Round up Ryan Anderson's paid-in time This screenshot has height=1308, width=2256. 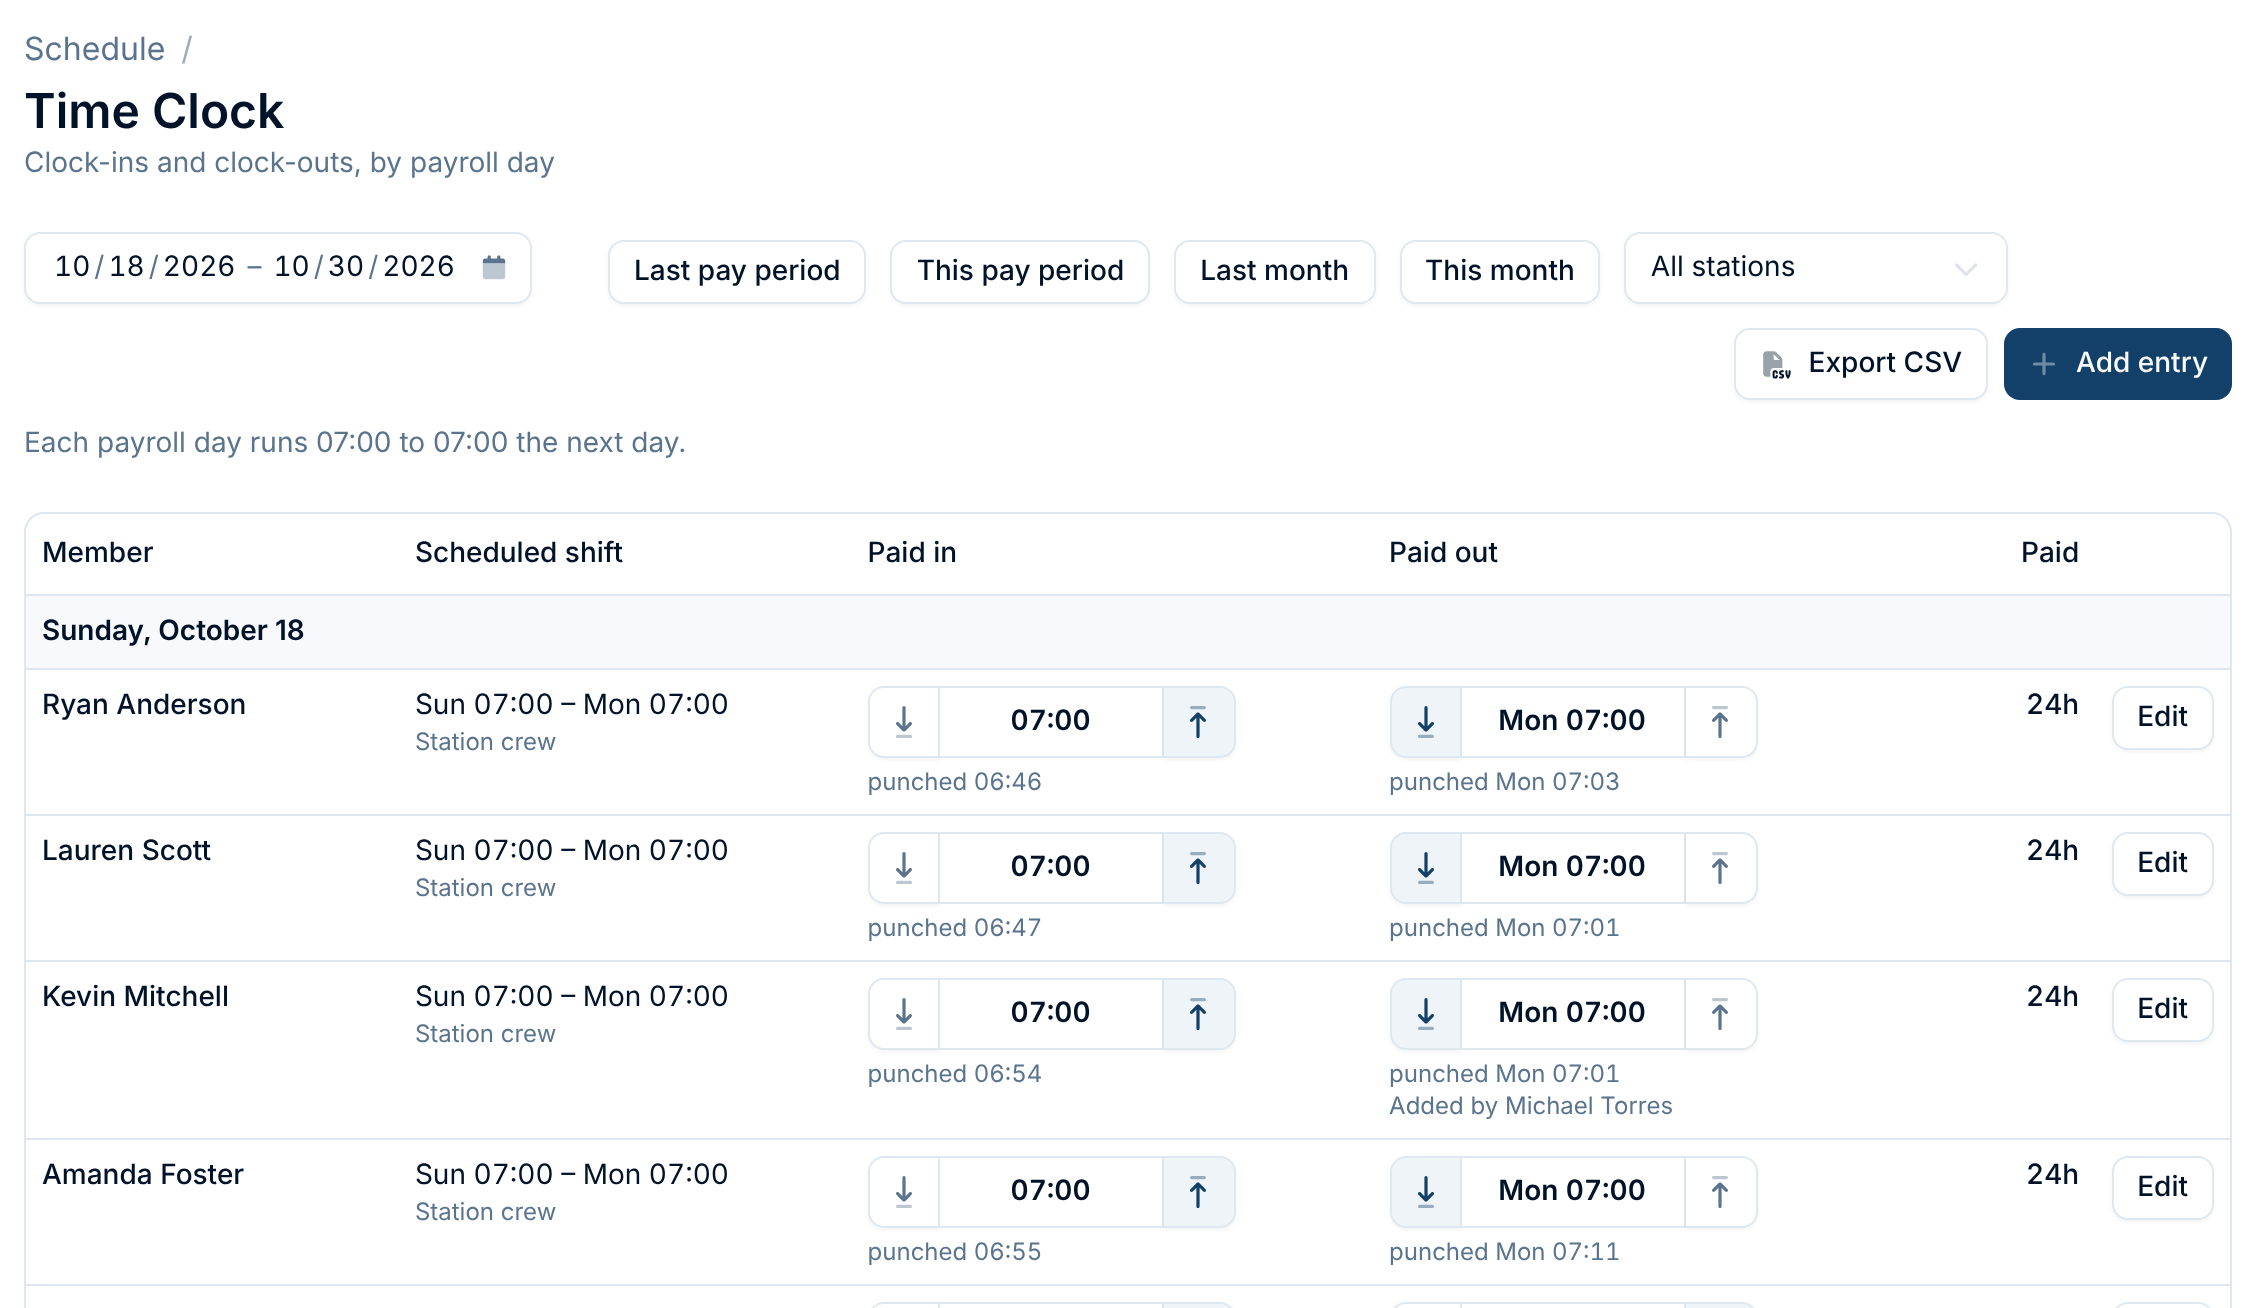pyautogui.click(x=1198, y=722)
